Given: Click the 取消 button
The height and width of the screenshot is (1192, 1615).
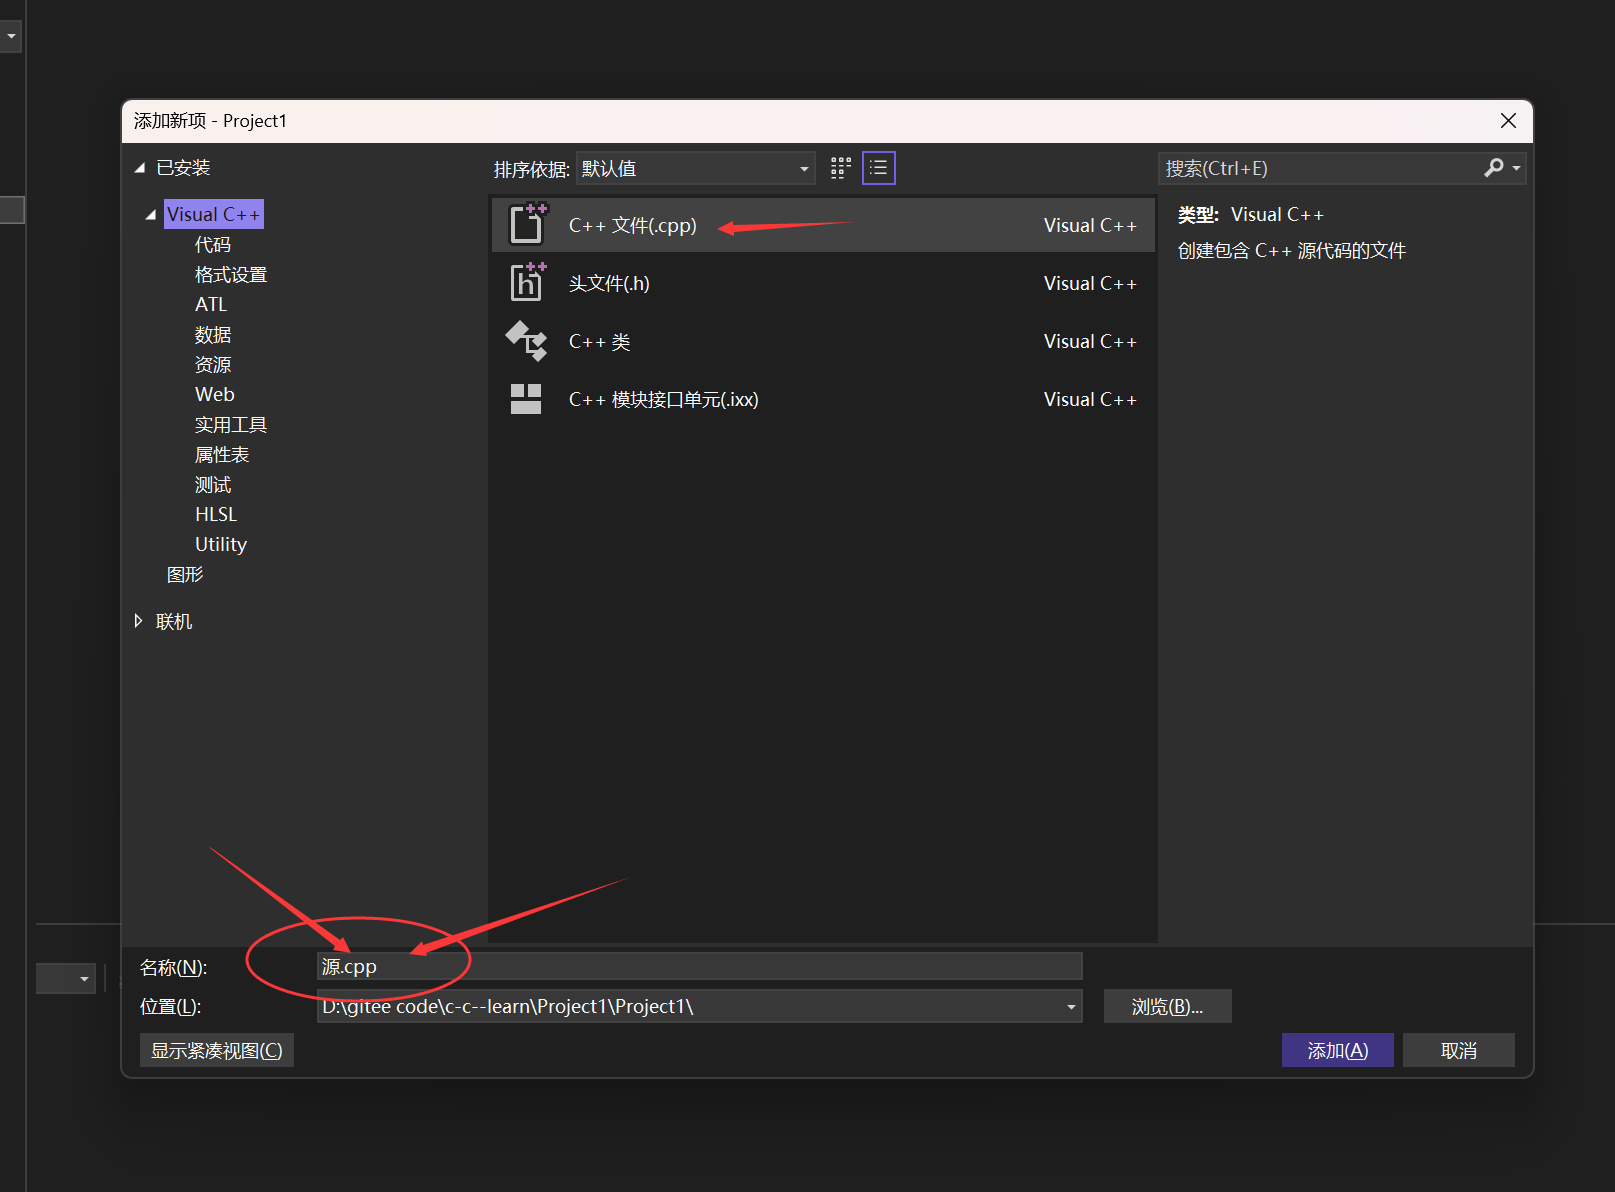Looking at the screenshot, I should click(x=1458, y=1049).
